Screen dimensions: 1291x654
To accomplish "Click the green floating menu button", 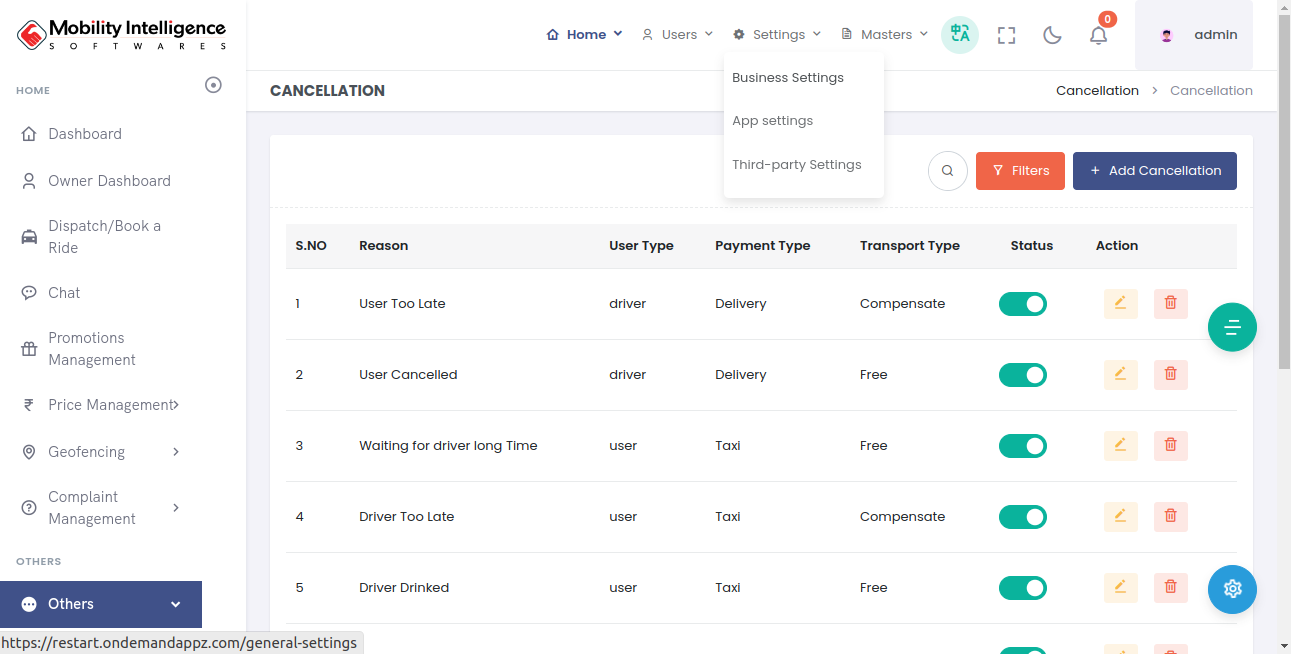I will [1232, 327].
